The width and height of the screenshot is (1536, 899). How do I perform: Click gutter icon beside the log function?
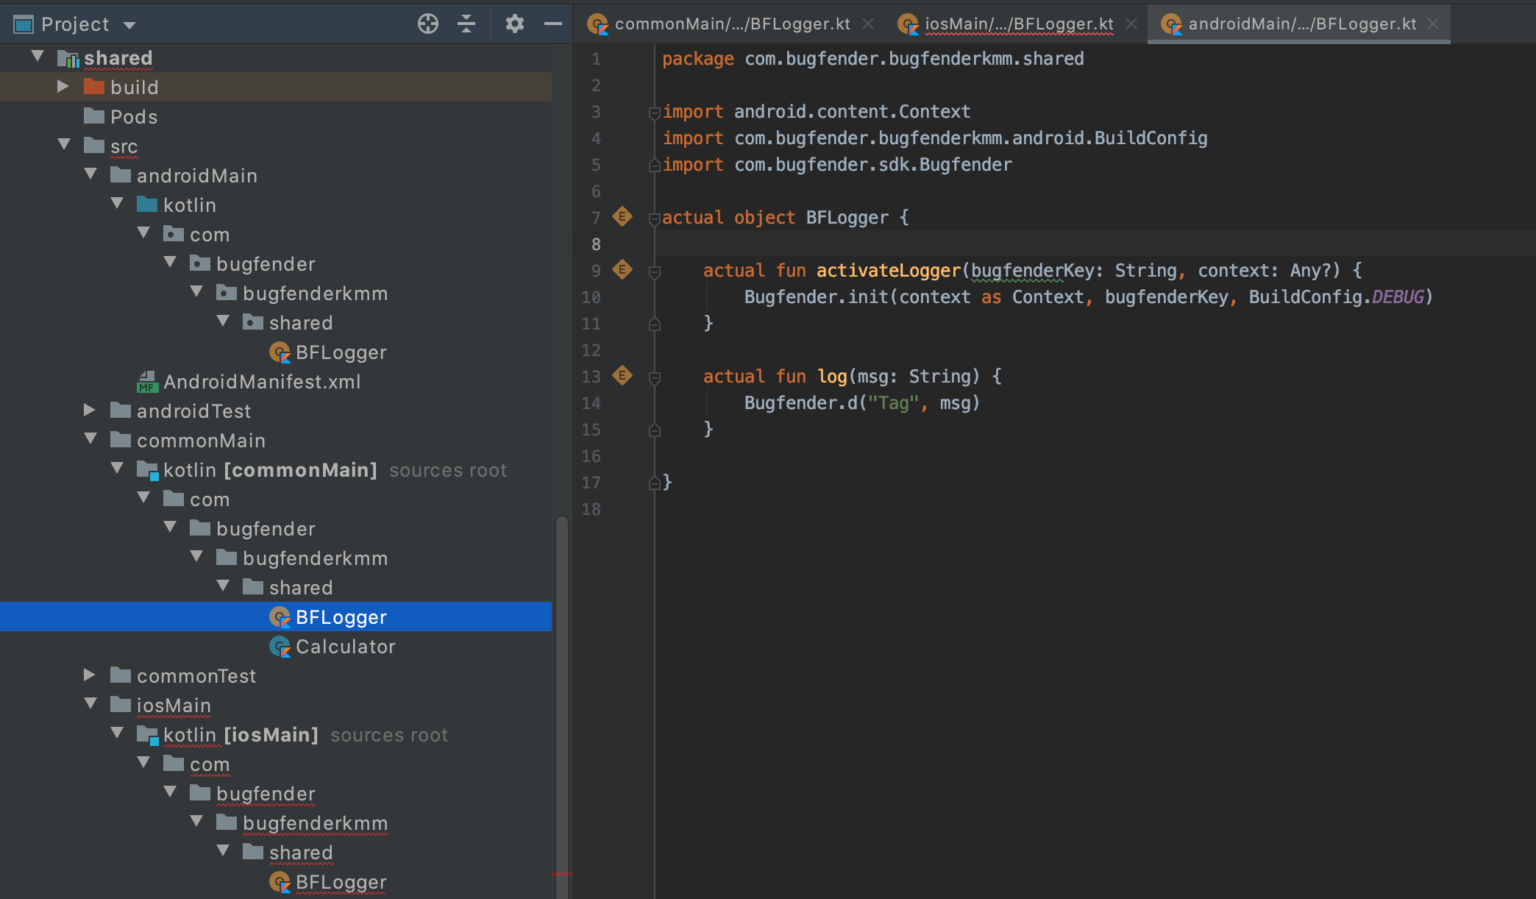pyautogui.click(x=622, y=375)
